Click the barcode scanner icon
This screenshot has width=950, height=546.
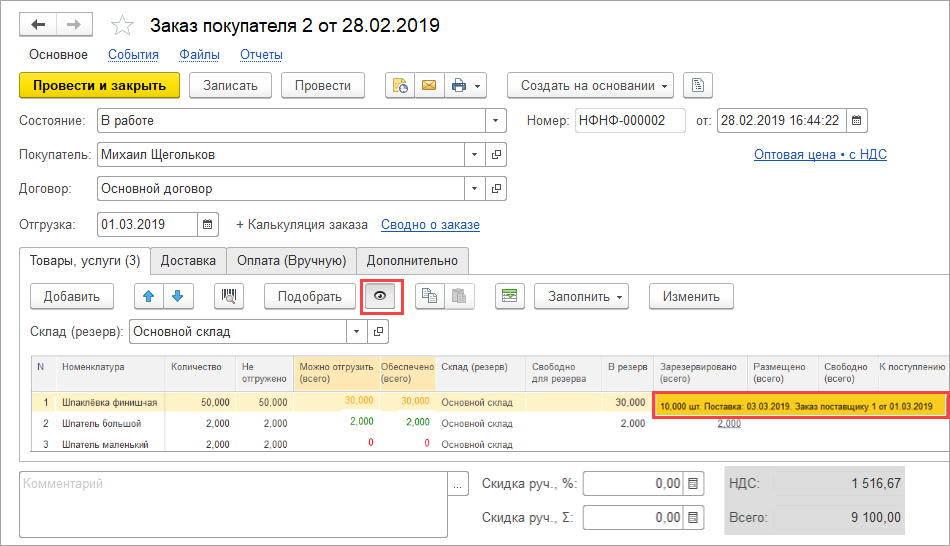tap(229, 296)
